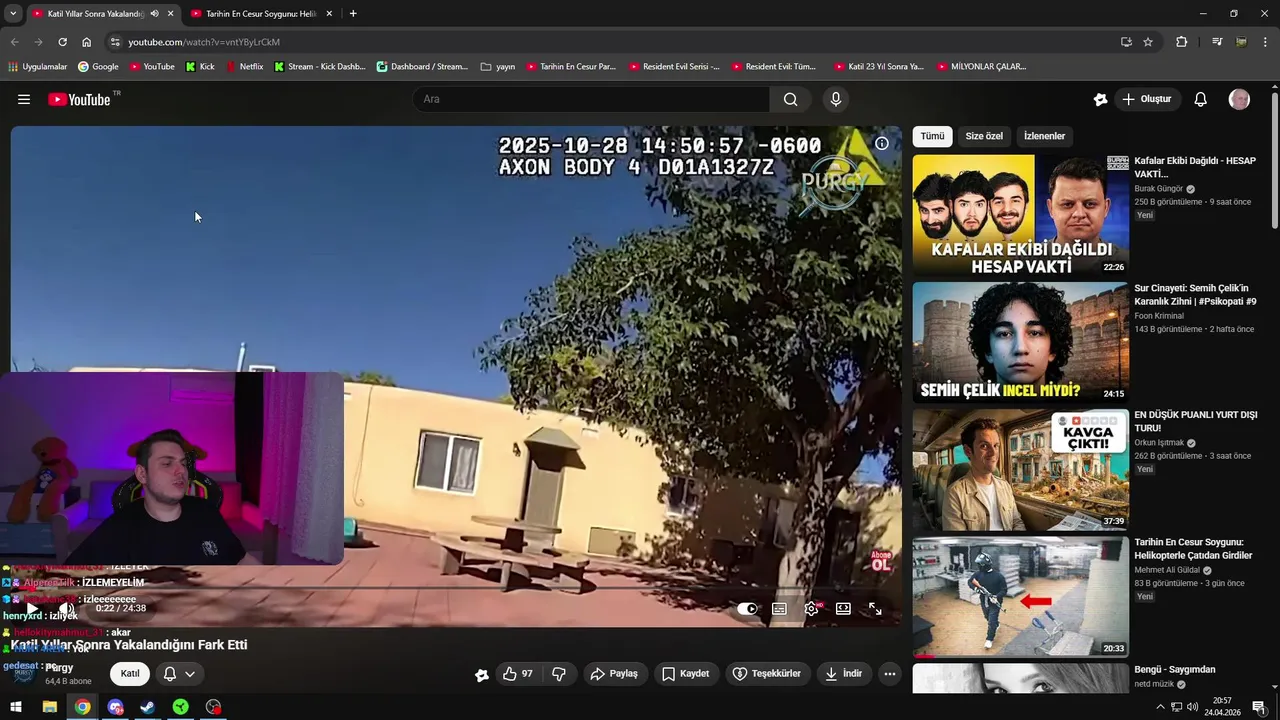Open Tarihin En Cesur Soygunu video title
The height and width of the screenshot is (720, 1280).
(1193, 548)
